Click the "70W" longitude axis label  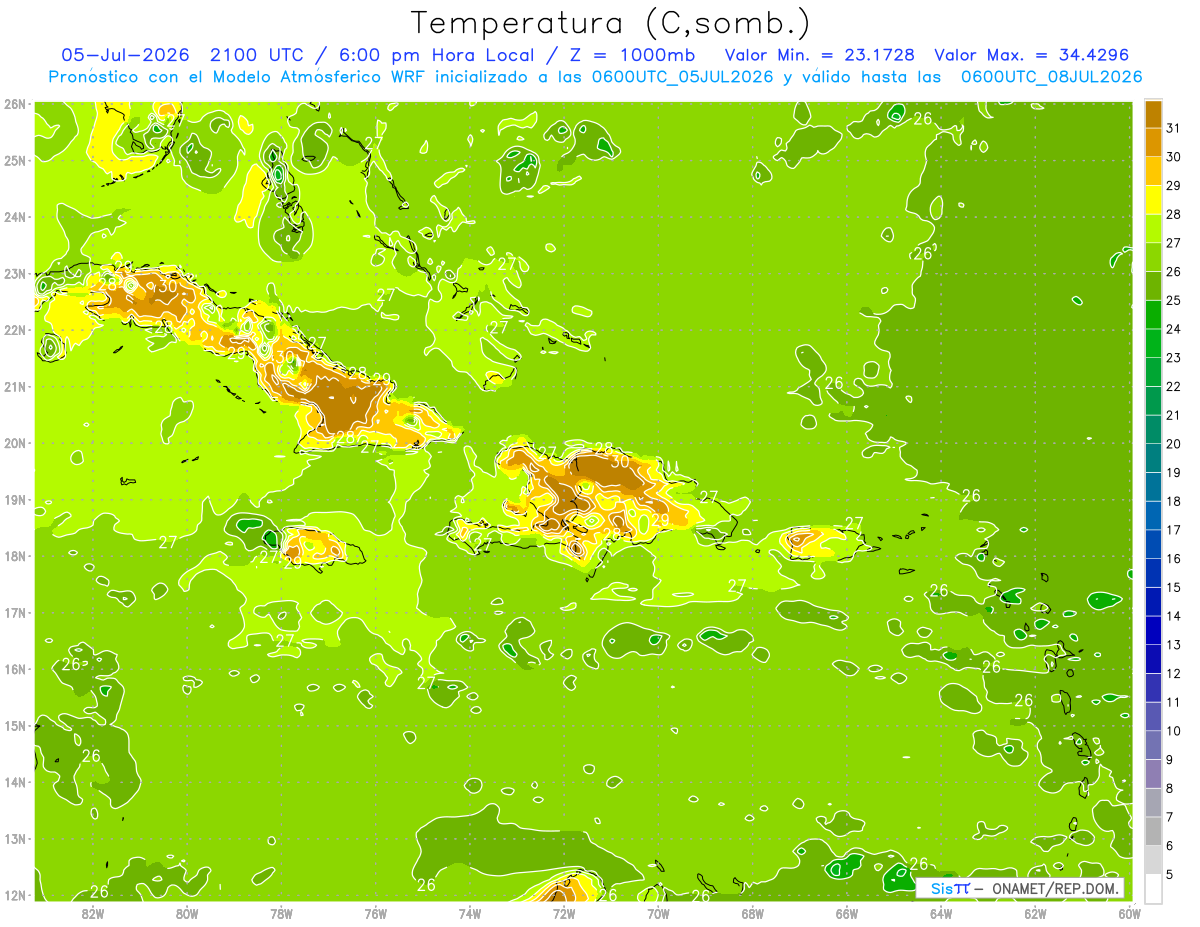coord(658,913)
